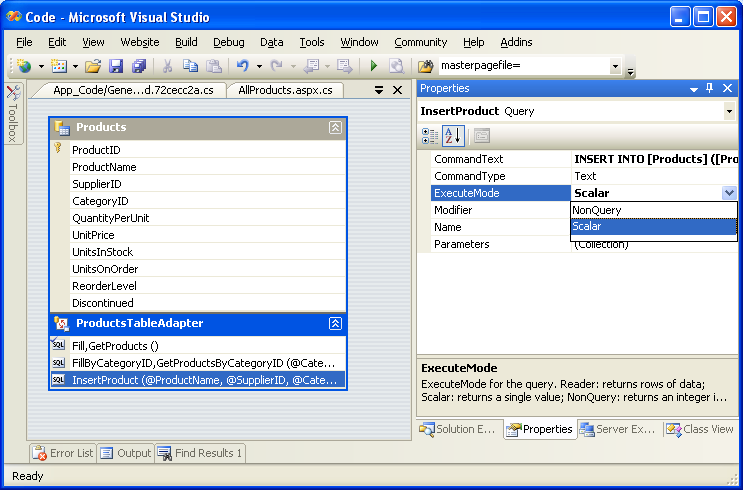743x490 pixels.
Task: Toggle auto-hide pin on Properties panel
Action: (x=710, y=89)
